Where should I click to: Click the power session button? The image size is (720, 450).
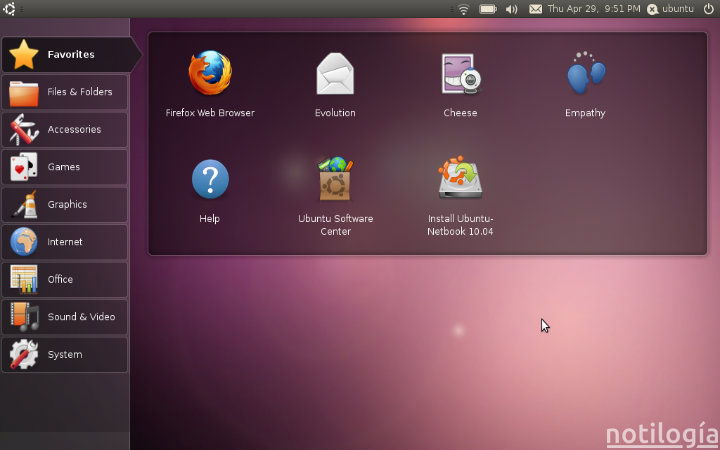pos(709,9)
